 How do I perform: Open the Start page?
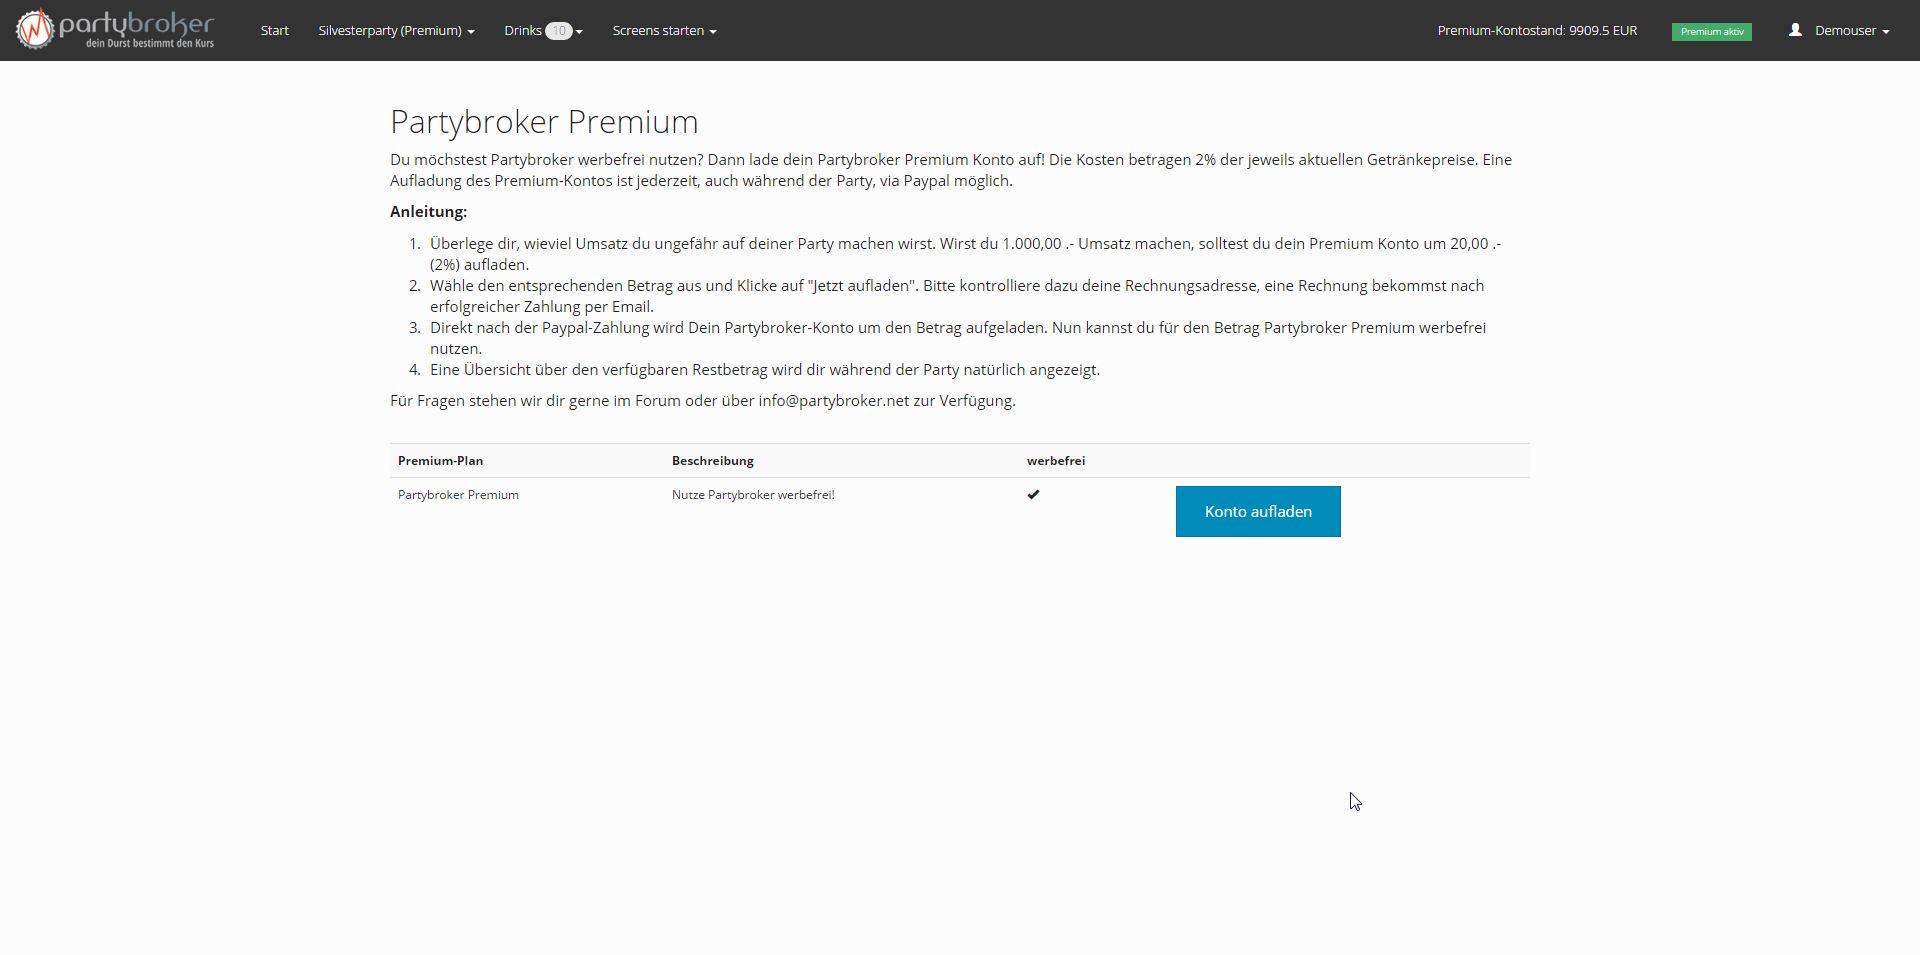275,31
